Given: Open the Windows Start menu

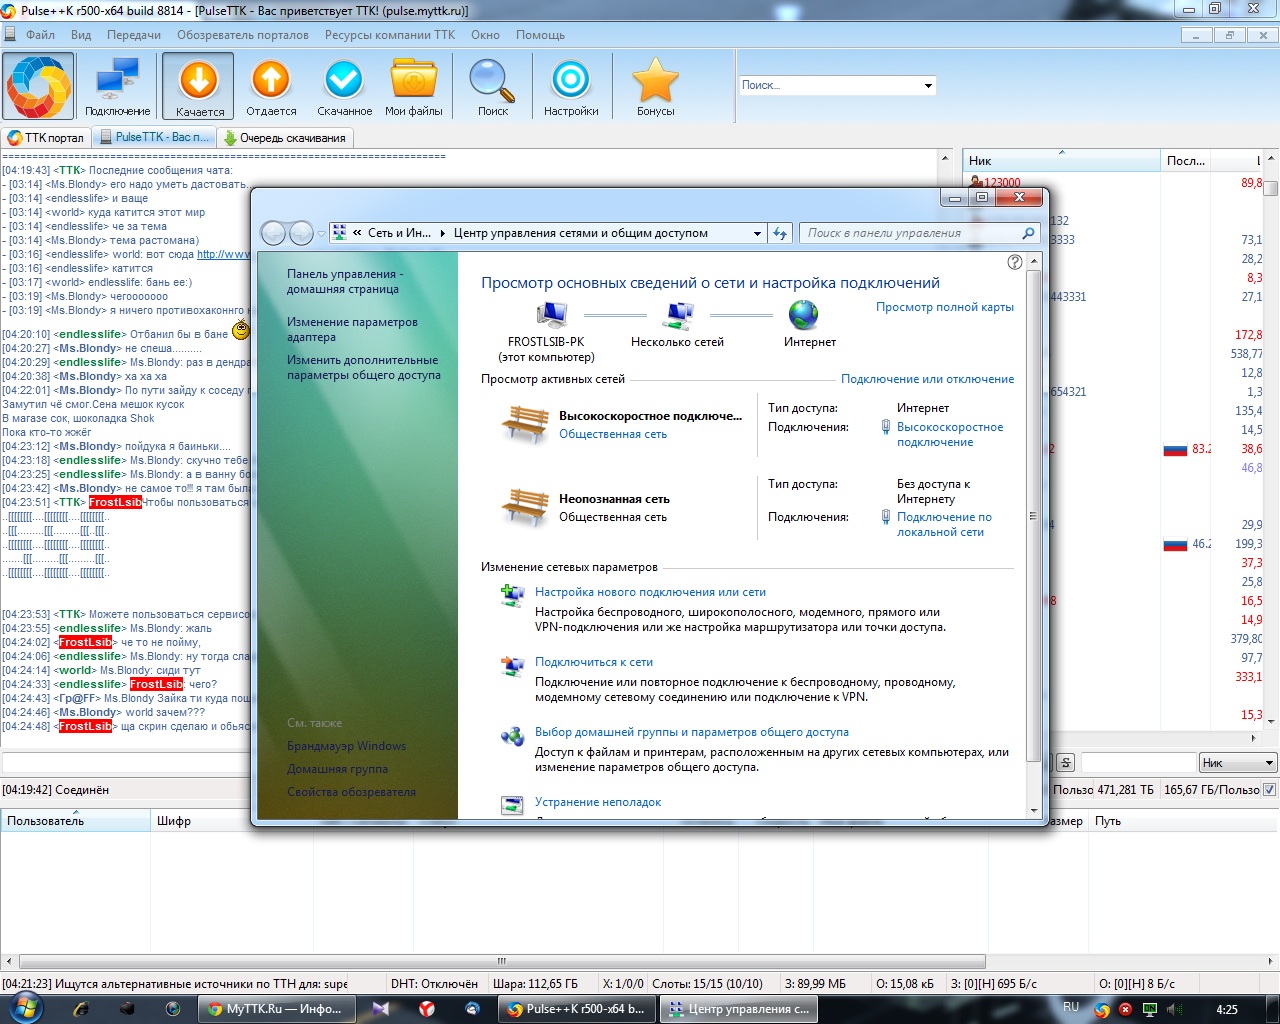Looking at the screenshot, I should point(24,1008).
